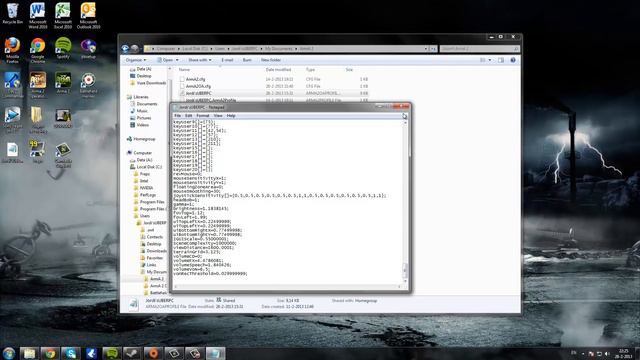This screenshot has width=640, height=360.
Task: Open the Battlefield desktop shortcut with circular icon
Action: point(88,84)
